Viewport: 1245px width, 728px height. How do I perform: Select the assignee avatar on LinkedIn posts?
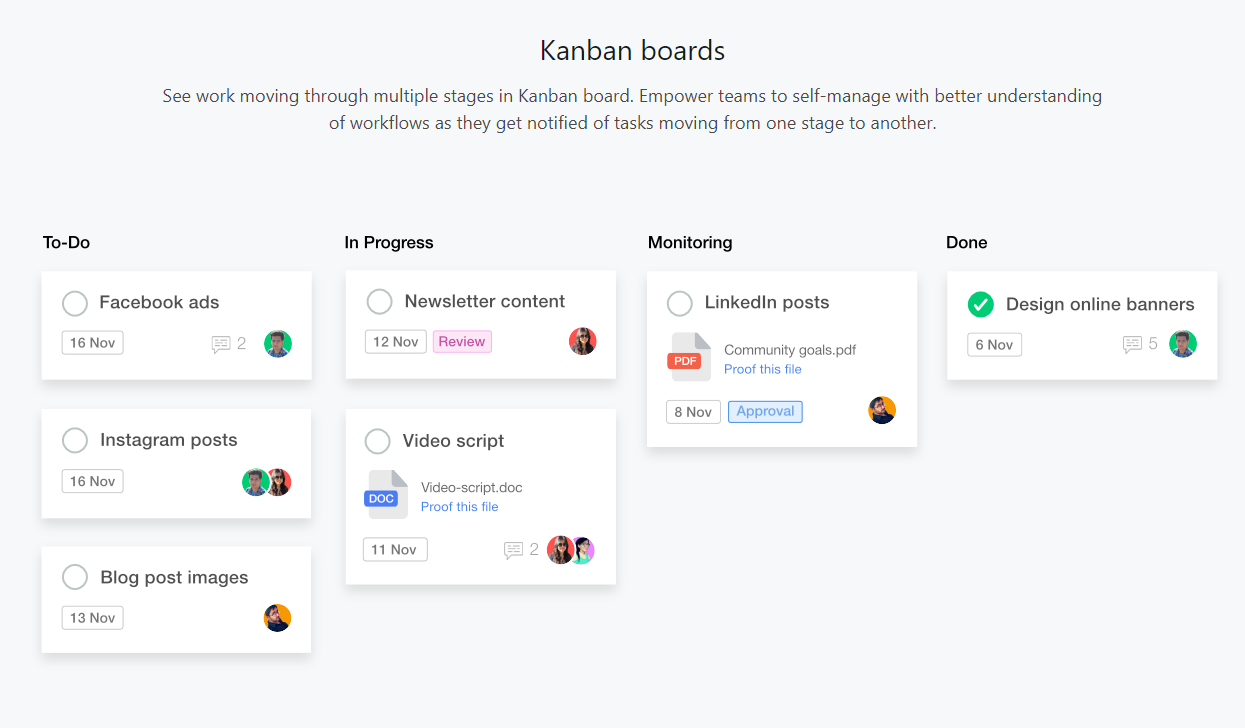[x=882, y=410]
